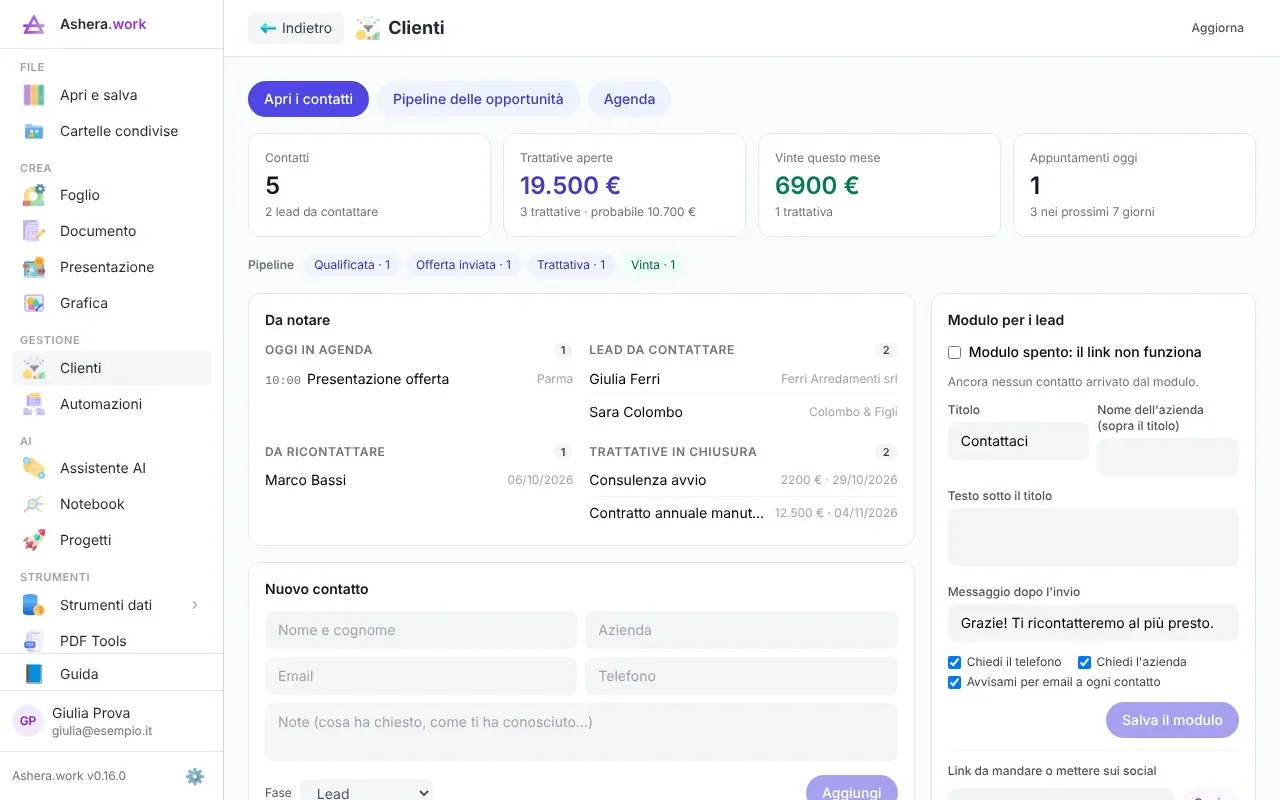The image size is (1280, 800).
Task: Expand the Strumenti dati chevron
Action: click(195, 605)
